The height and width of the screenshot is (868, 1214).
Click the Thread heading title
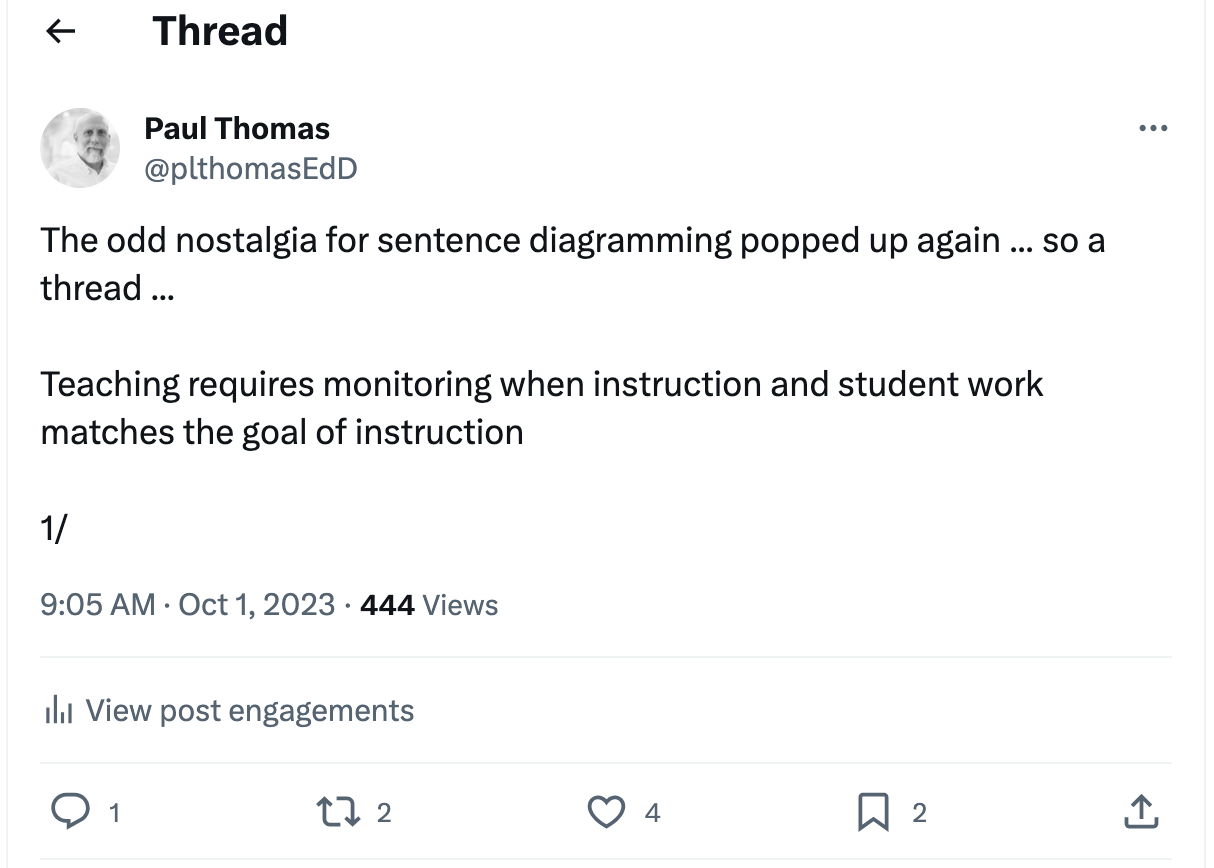(x=220, y=32)
